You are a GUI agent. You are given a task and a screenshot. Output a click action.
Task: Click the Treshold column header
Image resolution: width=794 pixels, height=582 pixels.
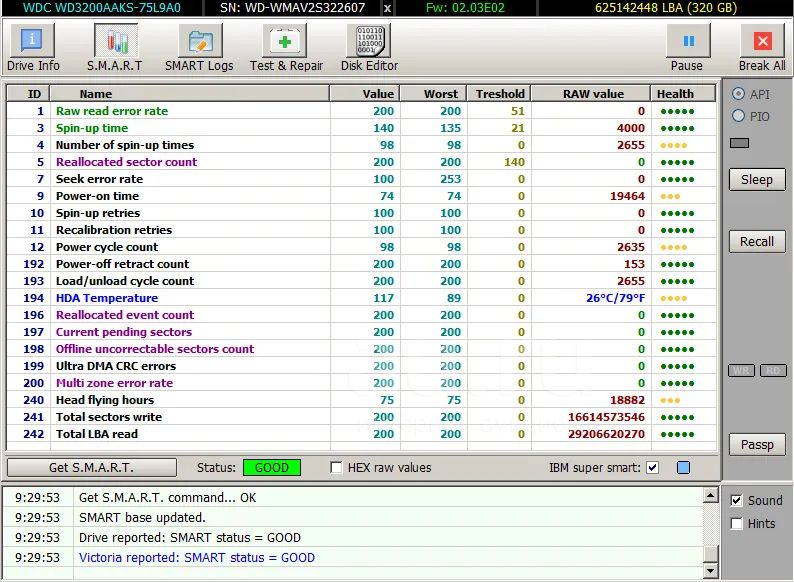point(499,94)
